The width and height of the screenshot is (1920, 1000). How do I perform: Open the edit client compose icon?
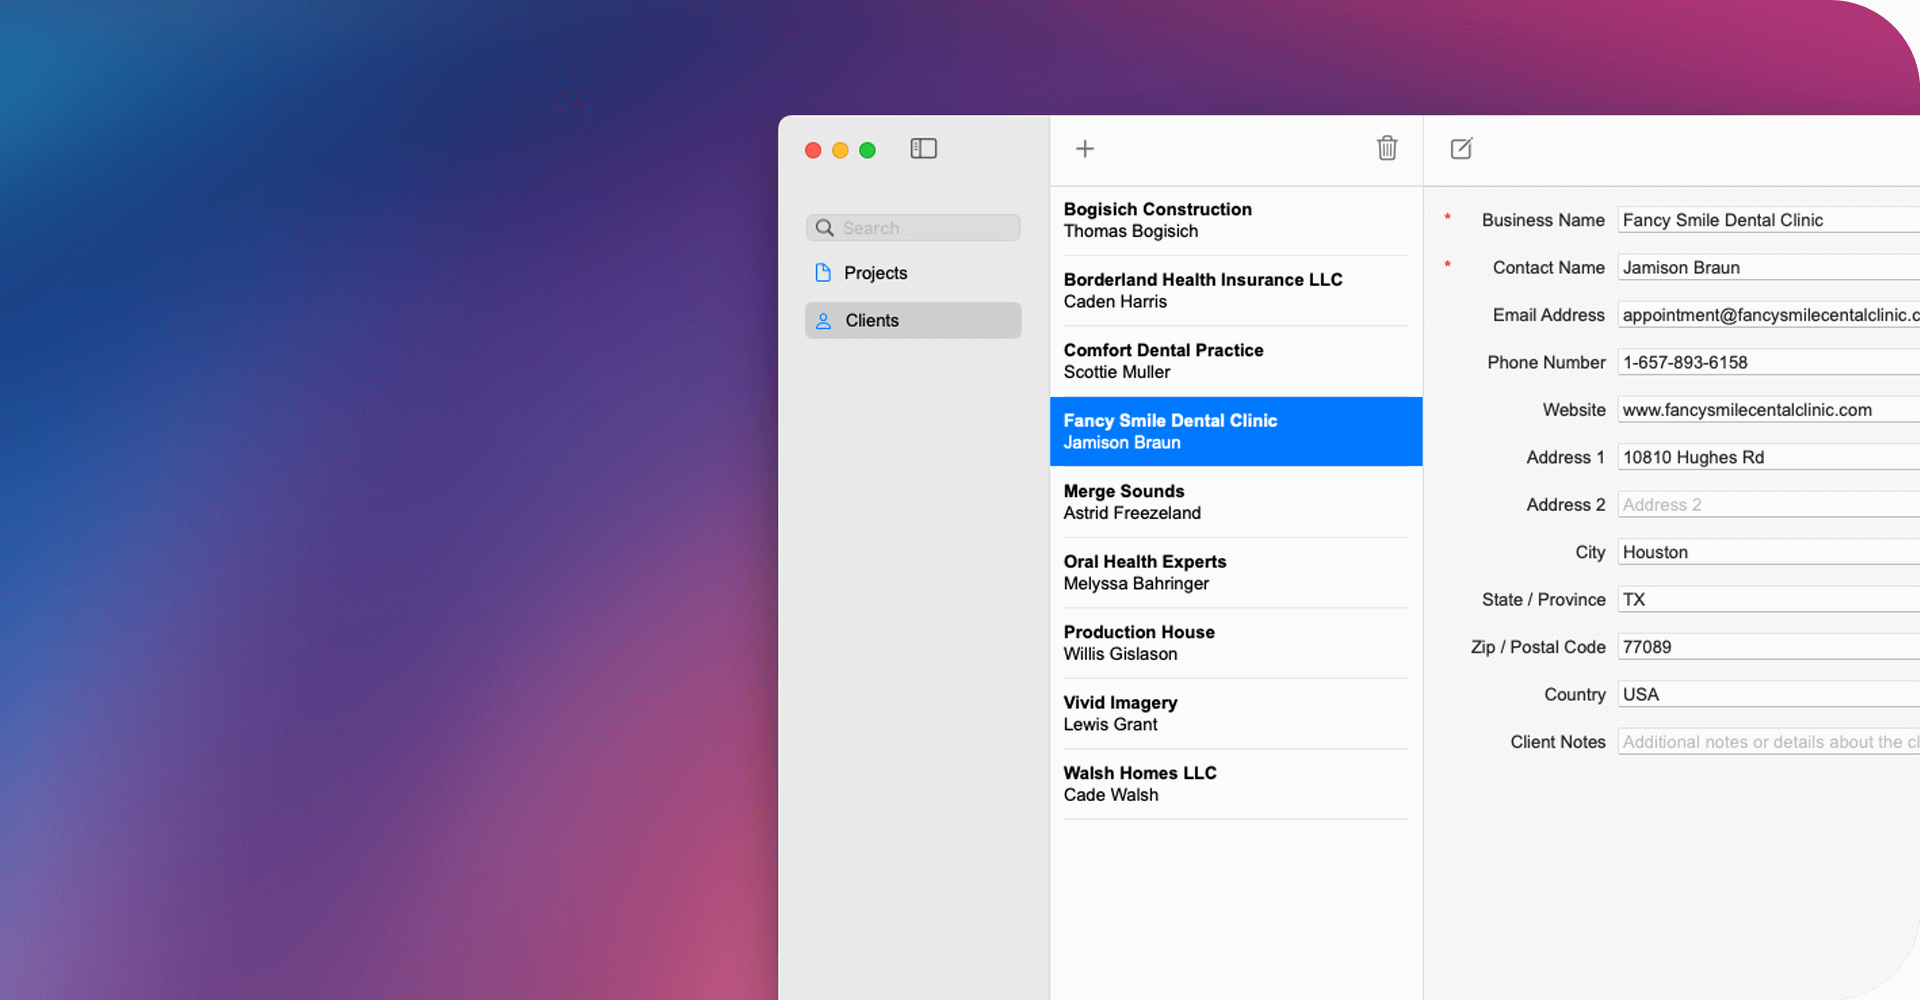1461,148
